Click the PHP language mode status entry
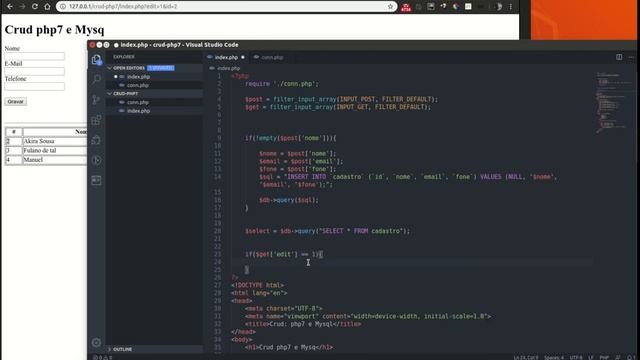Viewport: 640px width, 360px height. coord(604,358)
